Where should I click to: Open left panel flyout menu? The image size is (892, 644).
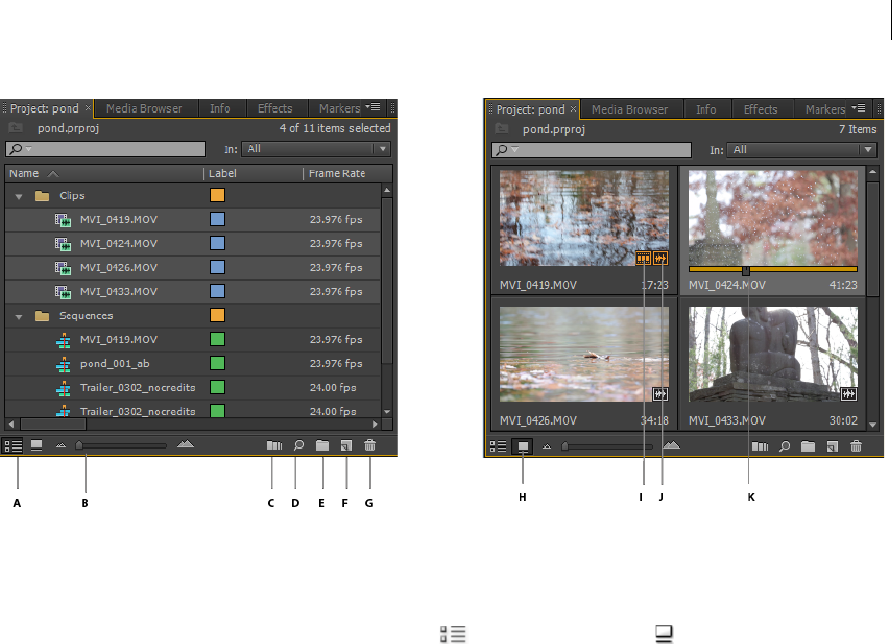pos(373,106)
